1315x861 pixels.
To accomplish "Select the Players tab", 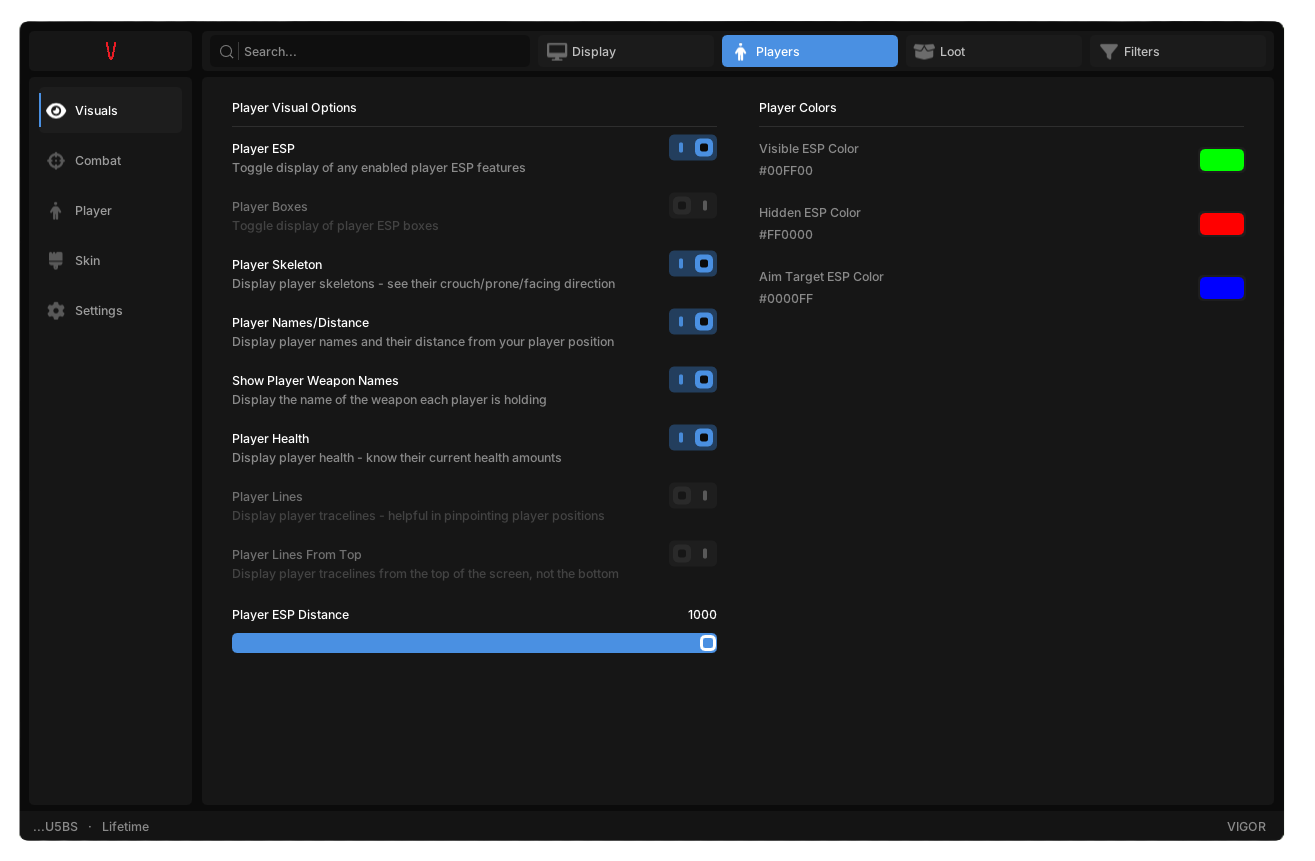I will click(810, 51).
